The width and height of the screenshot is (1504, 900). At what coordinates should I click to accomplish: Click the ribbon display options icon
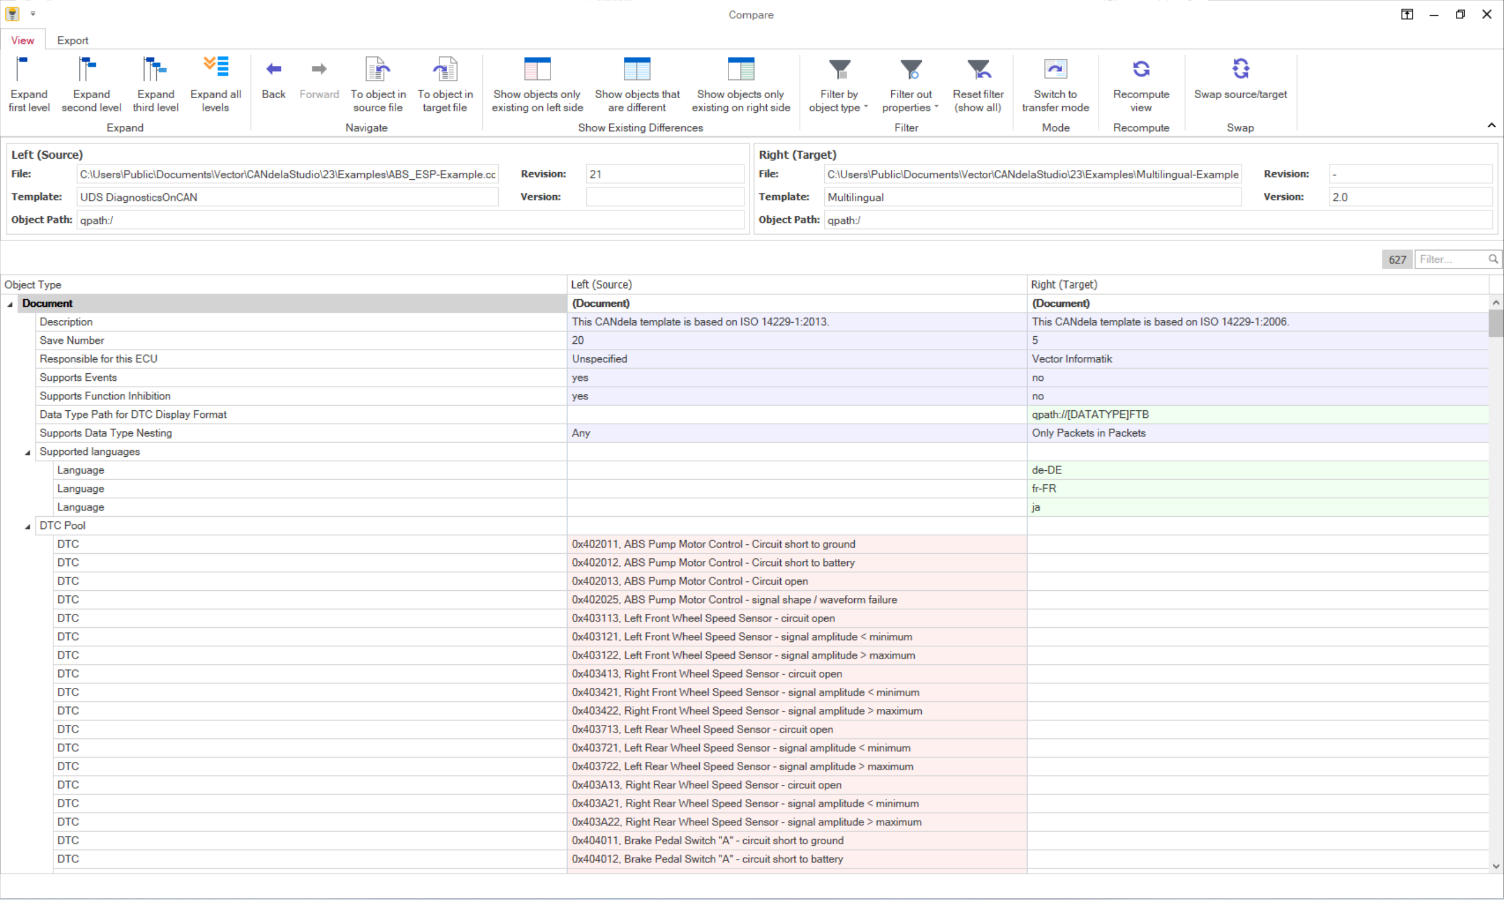[x=1407, y=14]
